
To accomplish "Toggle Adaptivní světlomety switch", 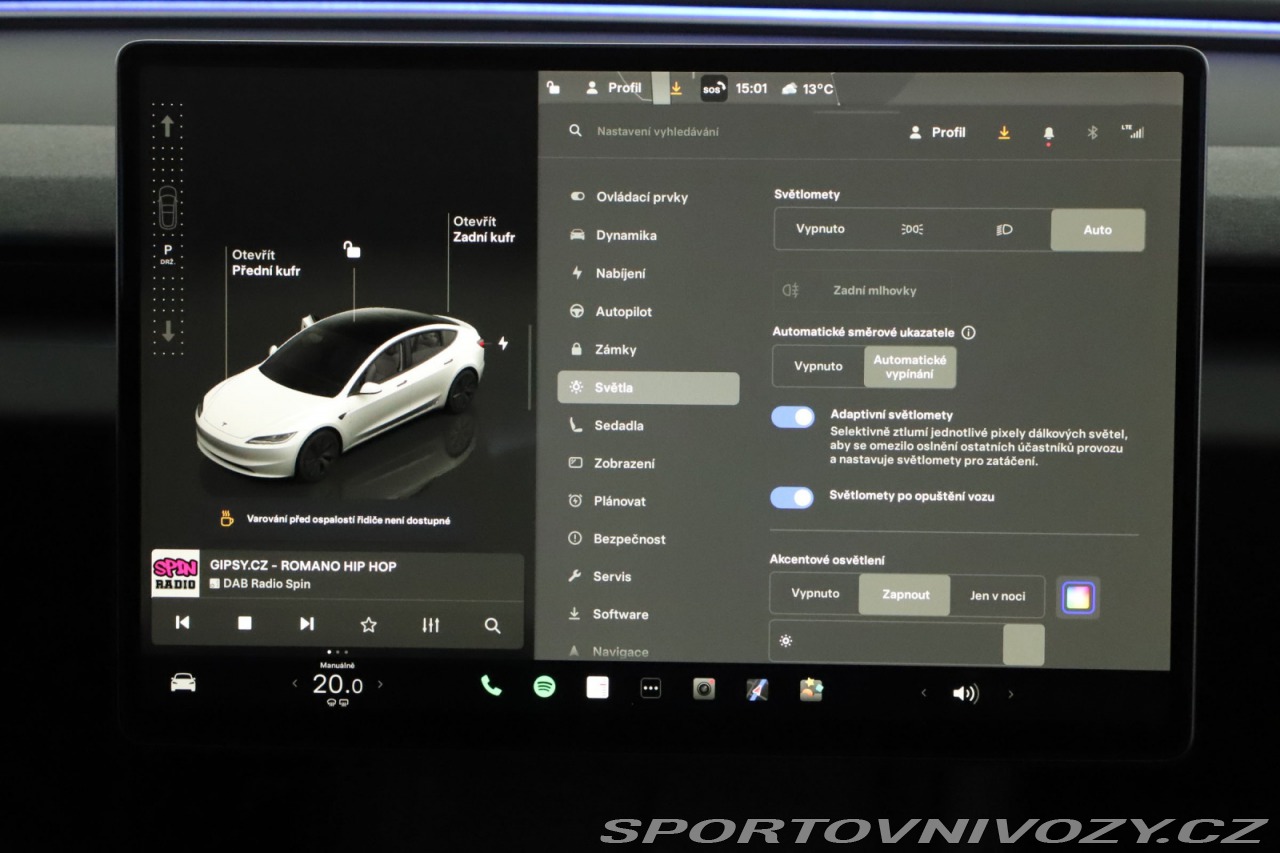I will click(793, 417).
